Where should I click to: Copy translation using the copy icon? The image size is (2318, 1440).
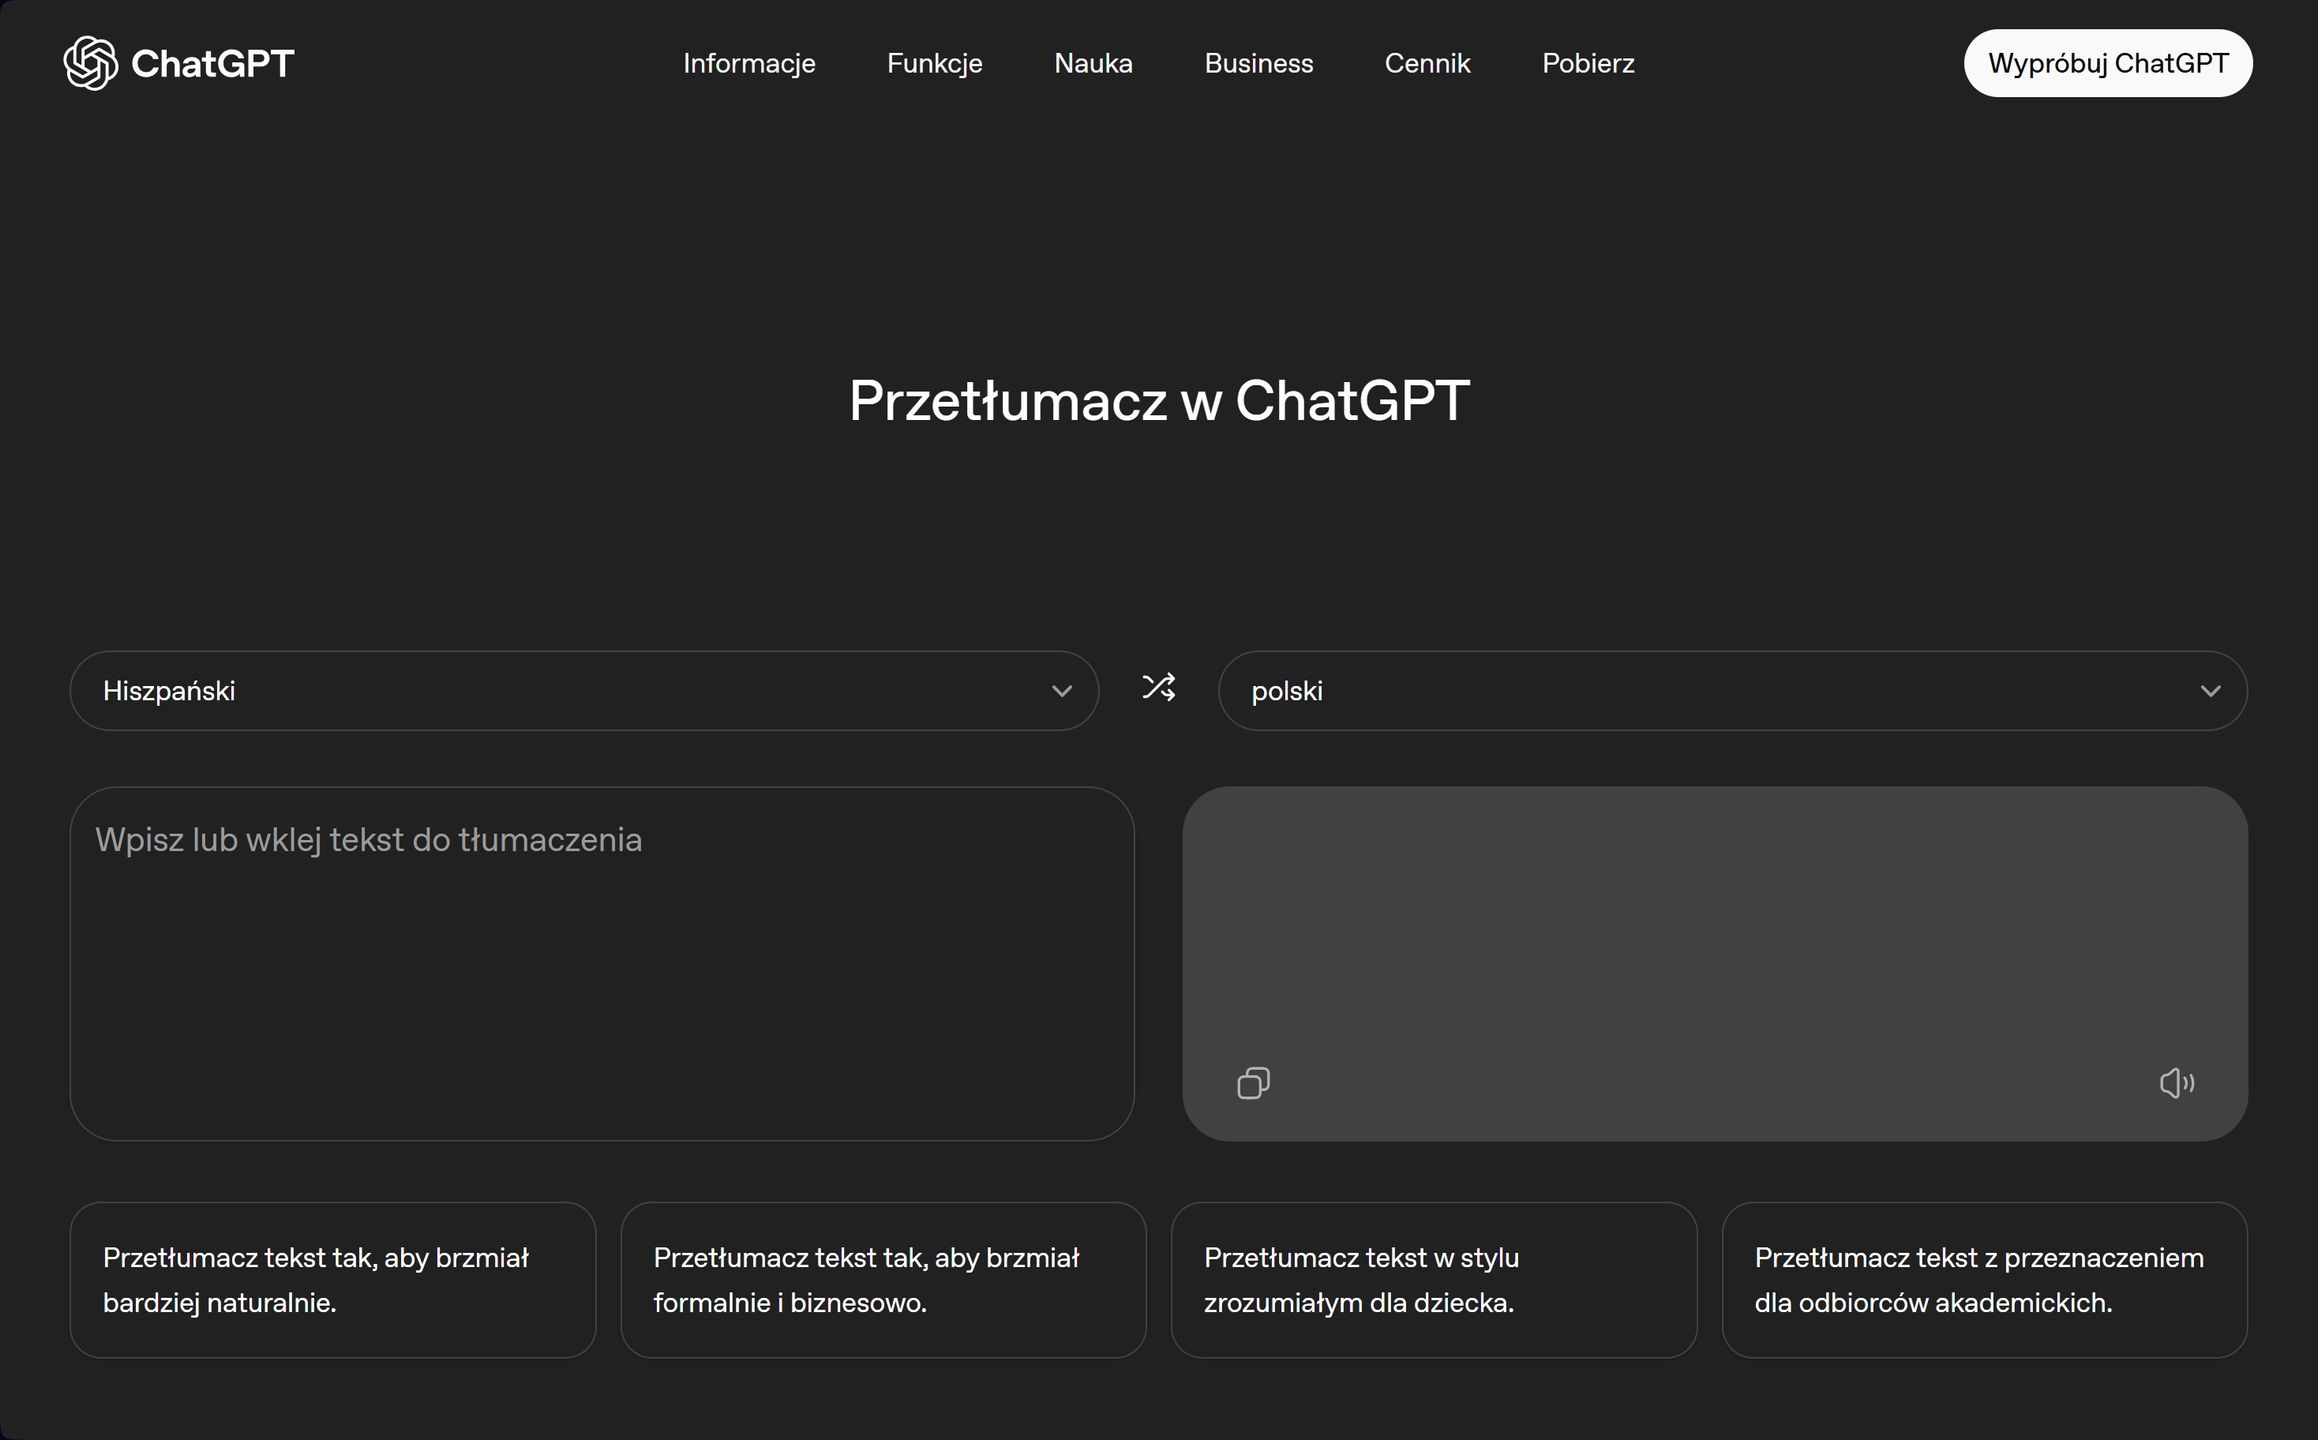coord(1253,1083)
